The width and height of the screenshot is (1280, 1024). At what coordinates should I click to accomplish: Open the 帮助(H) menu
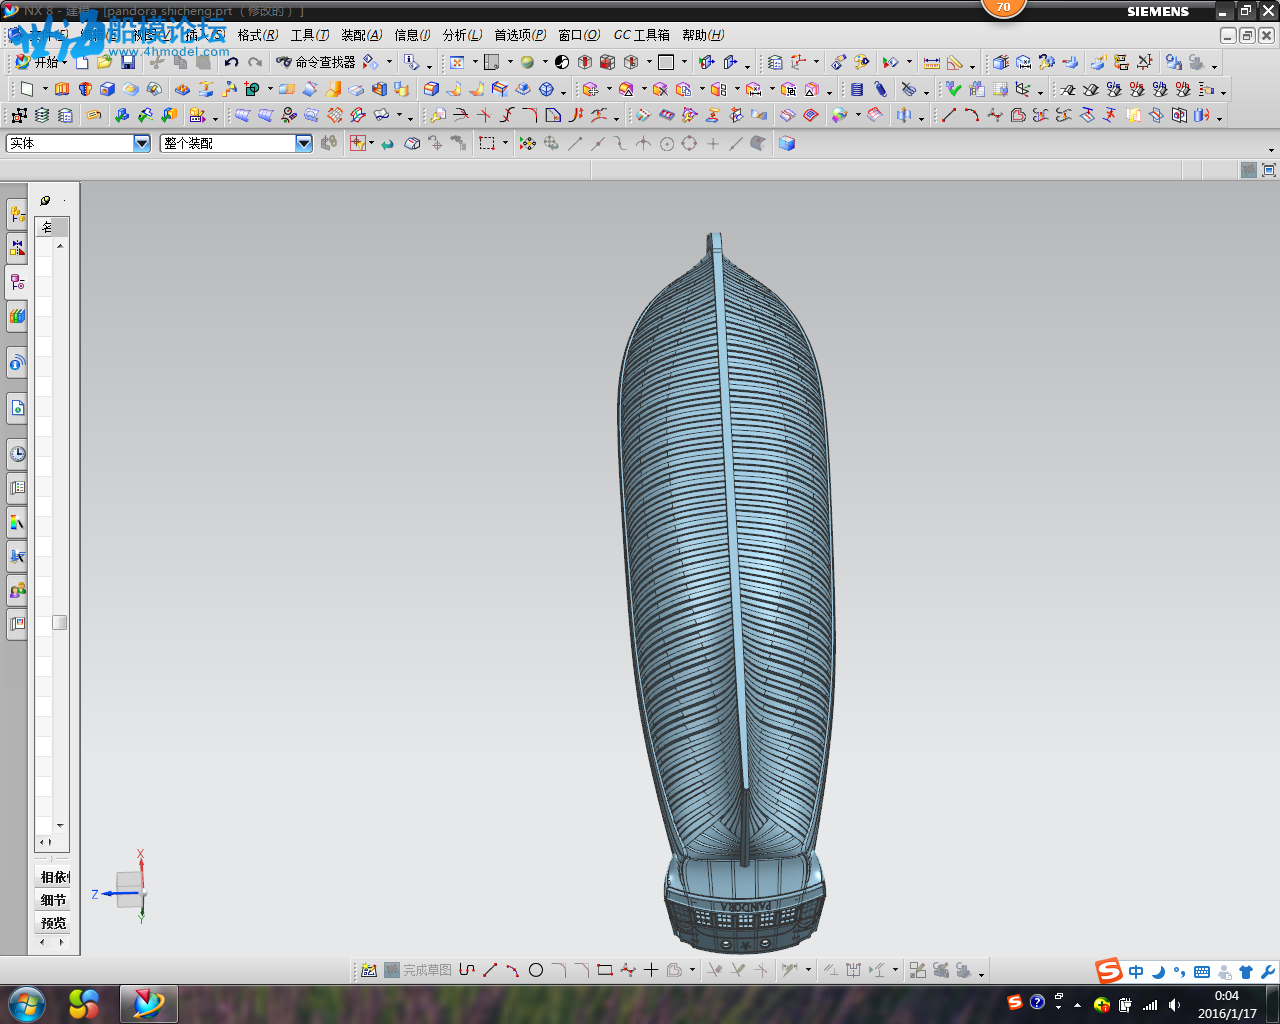(703, 35)
